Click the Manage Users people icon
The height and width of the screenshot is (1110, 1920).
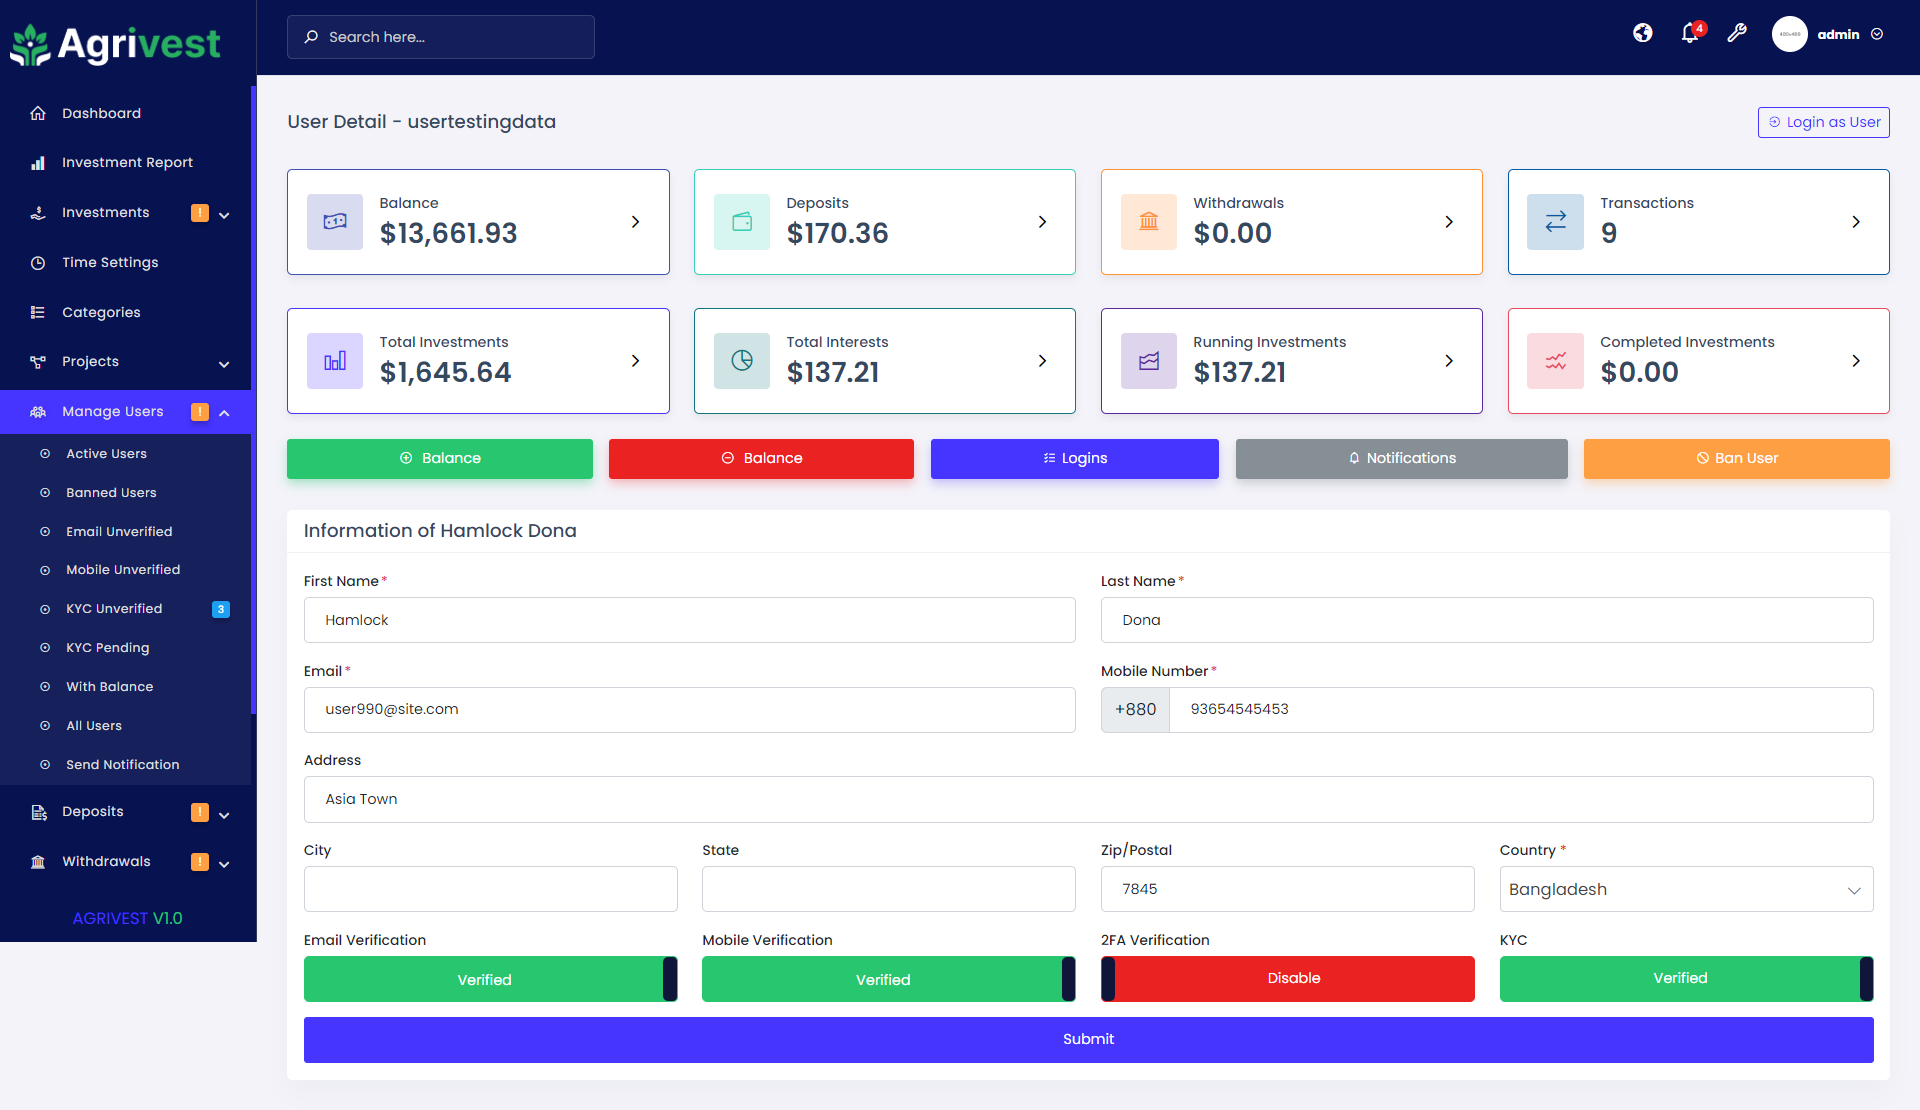pos(38,411)
